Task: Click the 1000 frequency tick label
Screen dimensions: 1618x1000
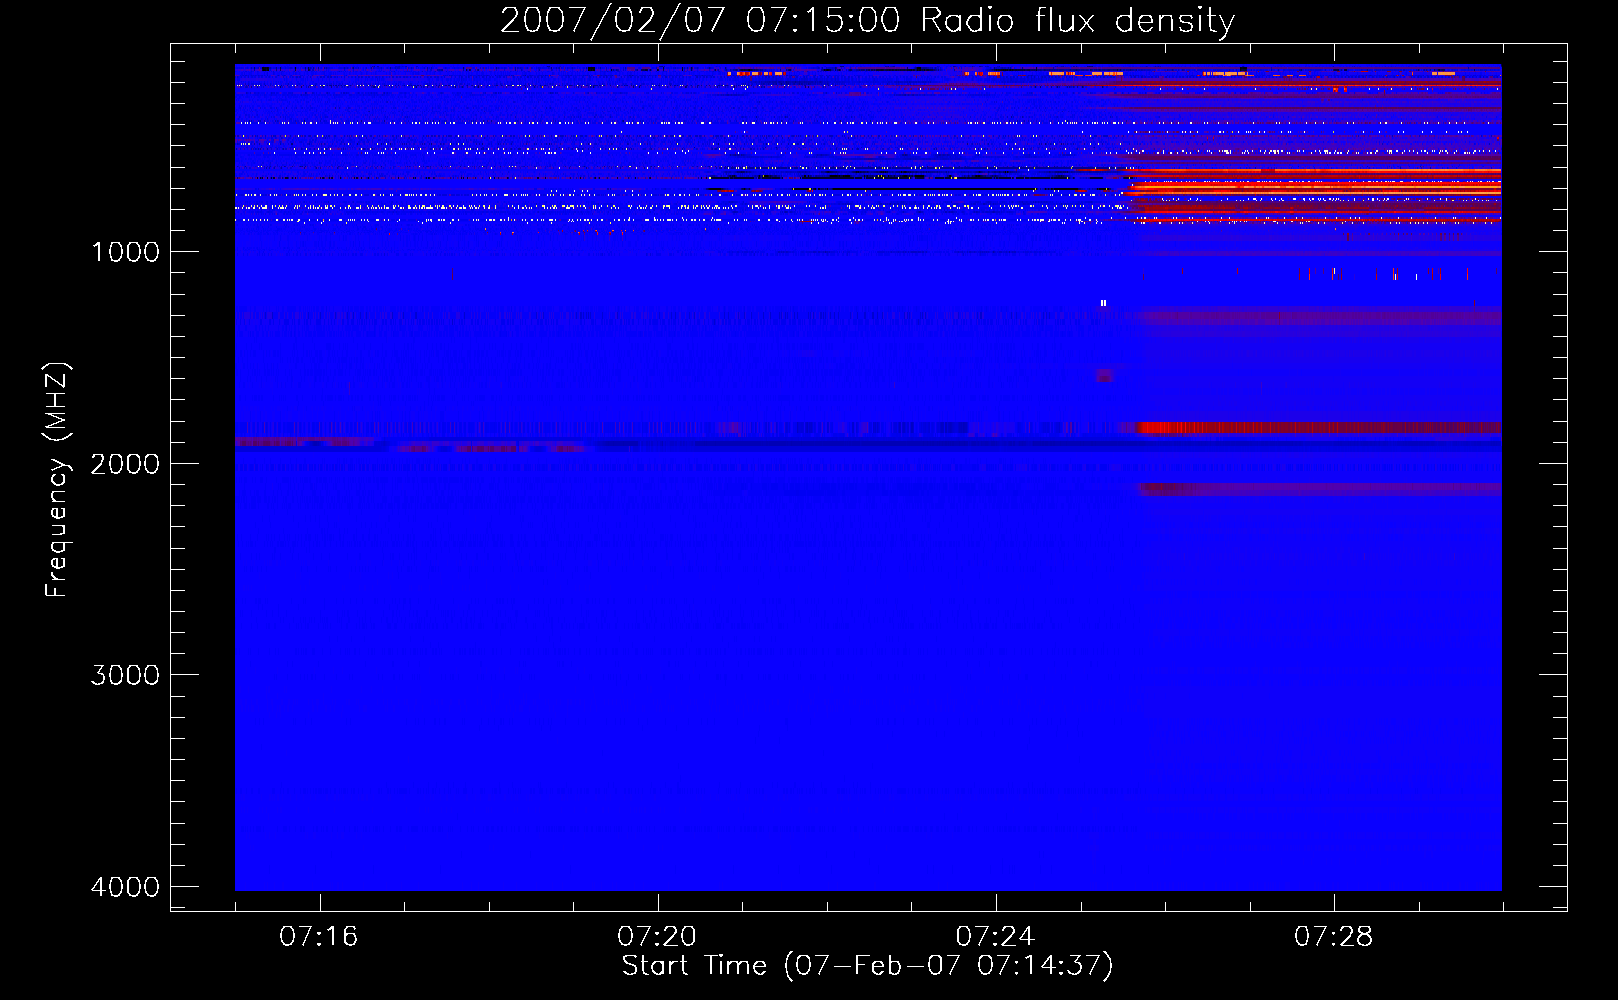Action: click(x=125, y=252)
